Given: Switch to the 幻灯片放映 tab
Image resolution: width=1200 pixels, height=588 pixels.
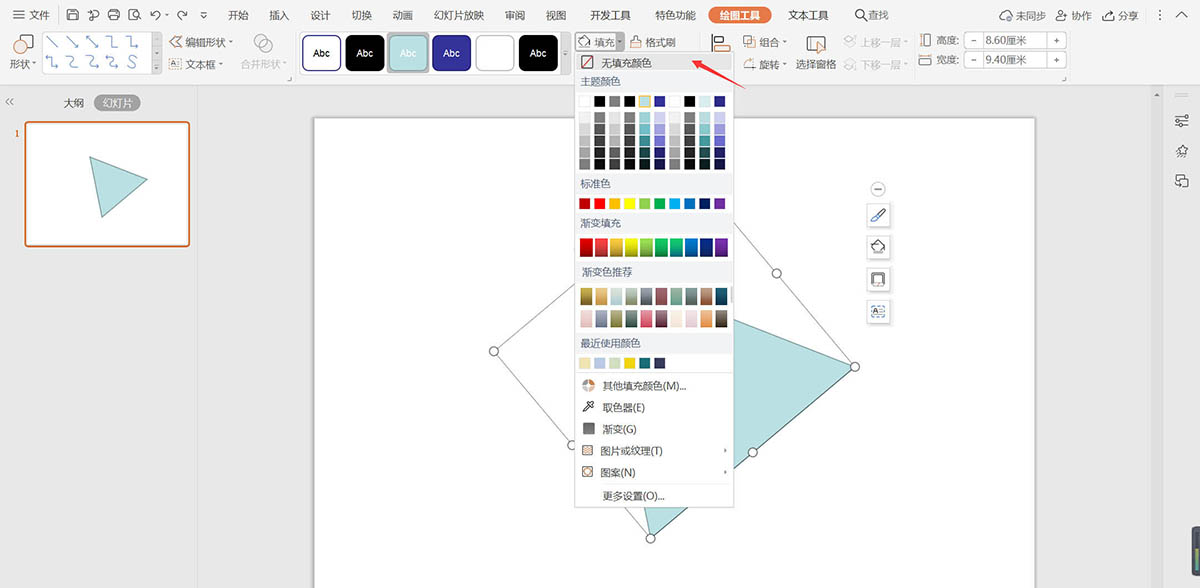Looking at the screenshot, I should point(459,15).
